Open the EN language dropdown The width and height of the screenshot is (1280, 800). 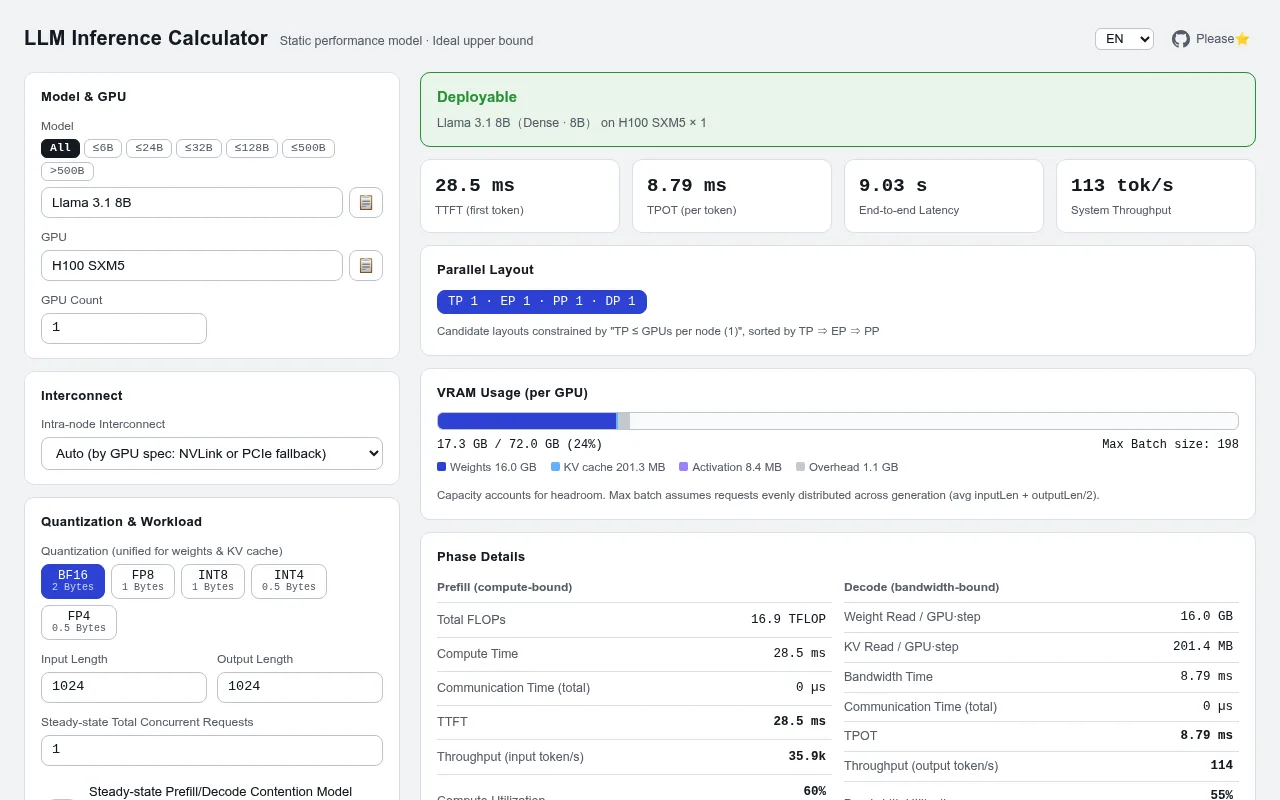point(1124,39)
